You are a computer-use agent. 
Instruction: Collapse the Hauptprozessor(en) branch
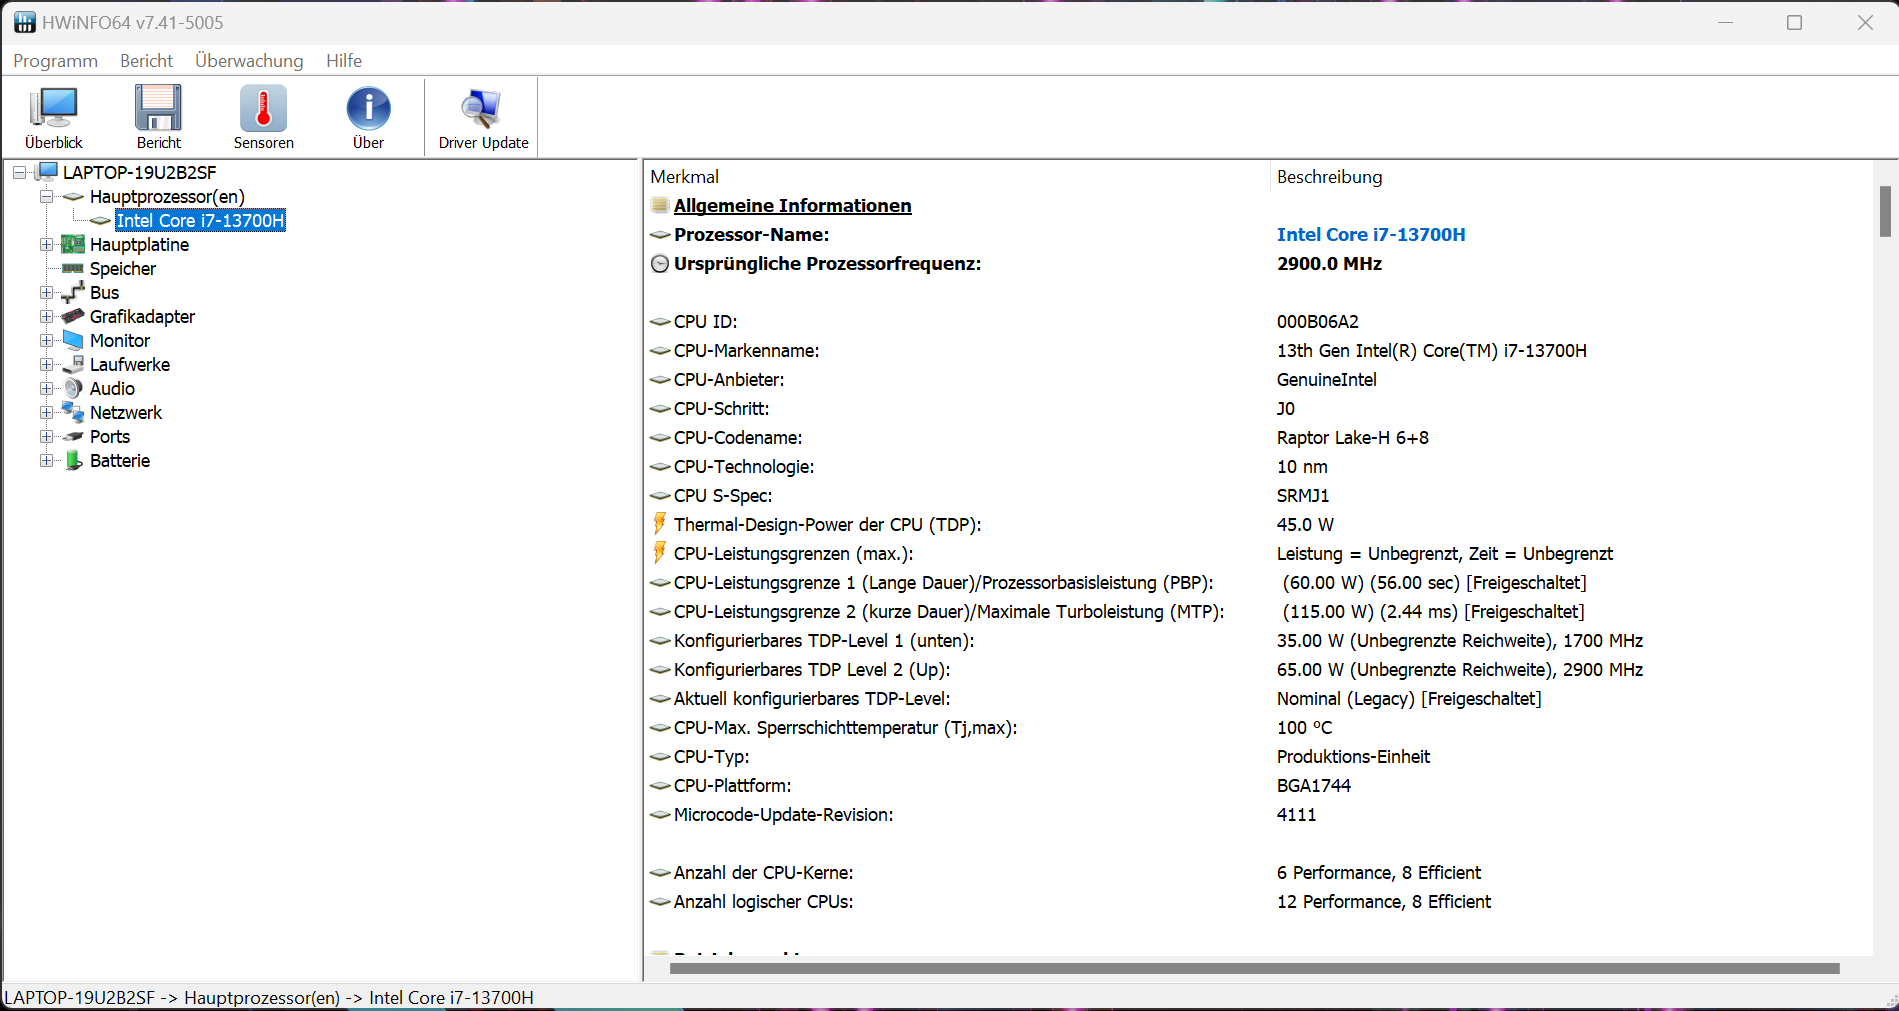[x=46, y=196]
